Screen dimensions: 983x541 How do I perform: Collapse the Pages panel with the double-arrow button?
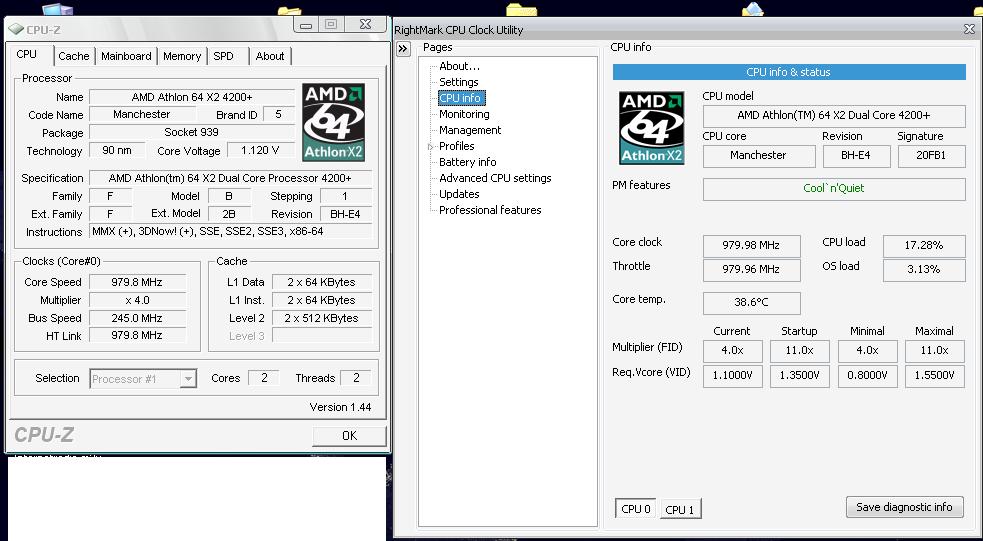pos(403,49)
